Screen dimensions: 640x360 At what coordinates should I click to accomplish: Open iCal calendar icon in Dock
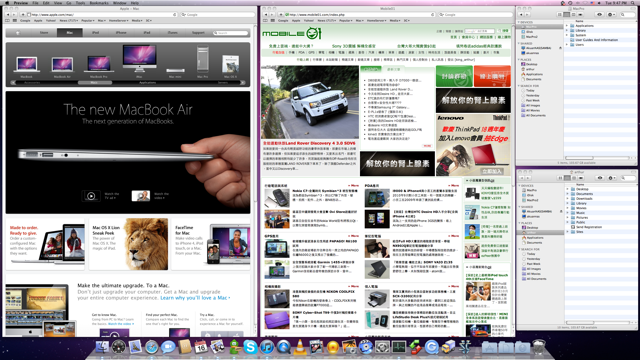(x=201, y=347)
